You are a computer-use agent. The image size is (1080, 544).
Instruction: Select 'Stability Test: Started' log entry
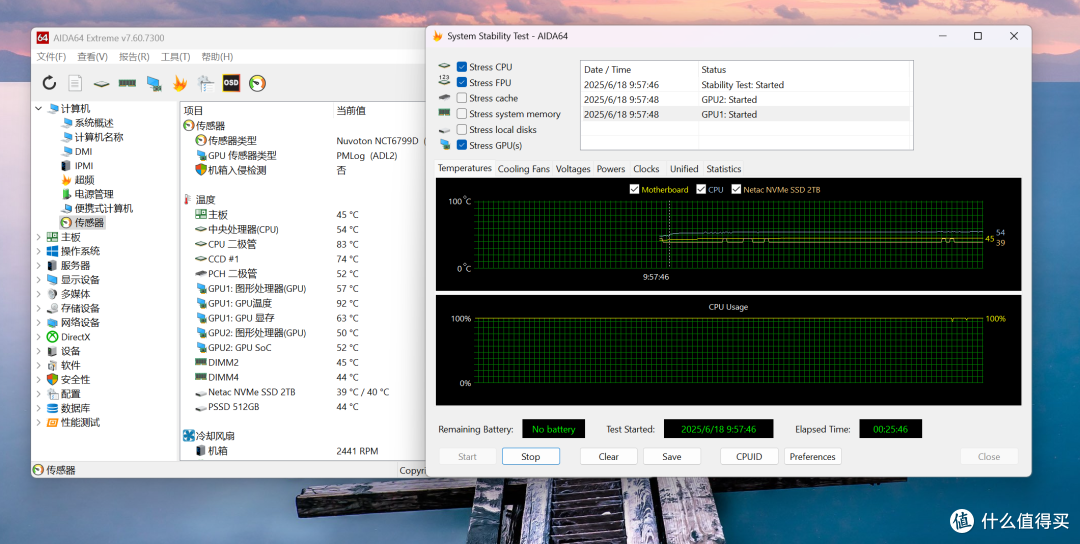click(746, 85)
